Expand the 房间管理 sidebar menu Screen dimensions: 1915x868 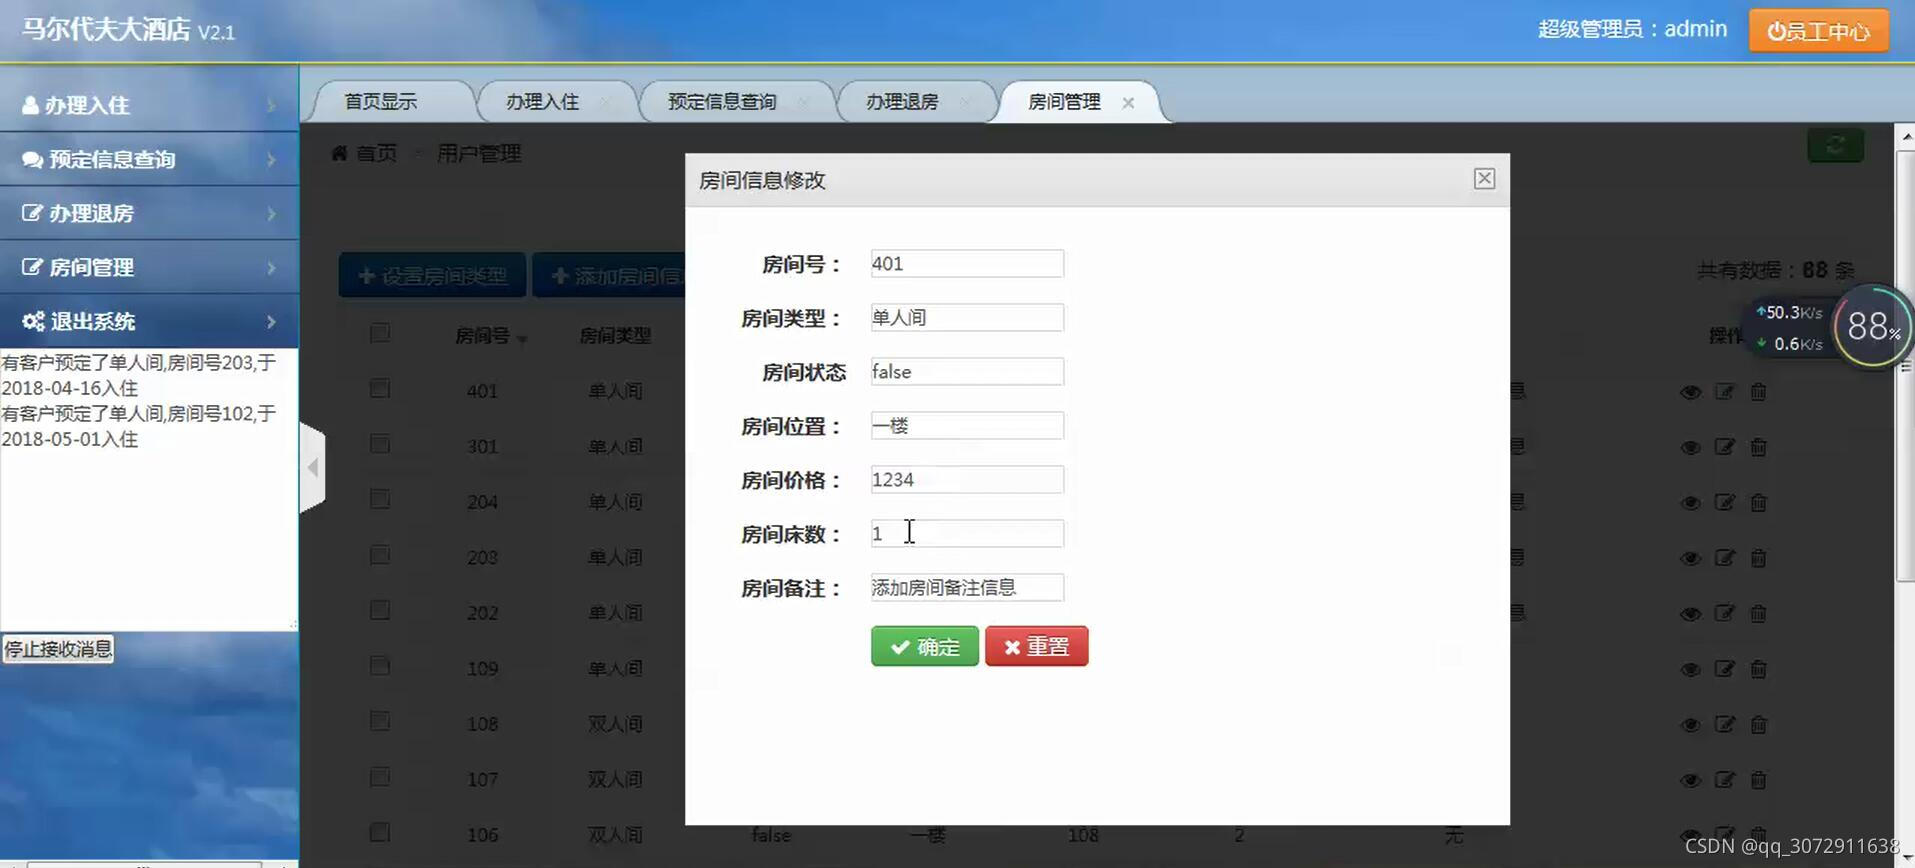[x=149, y=267]
